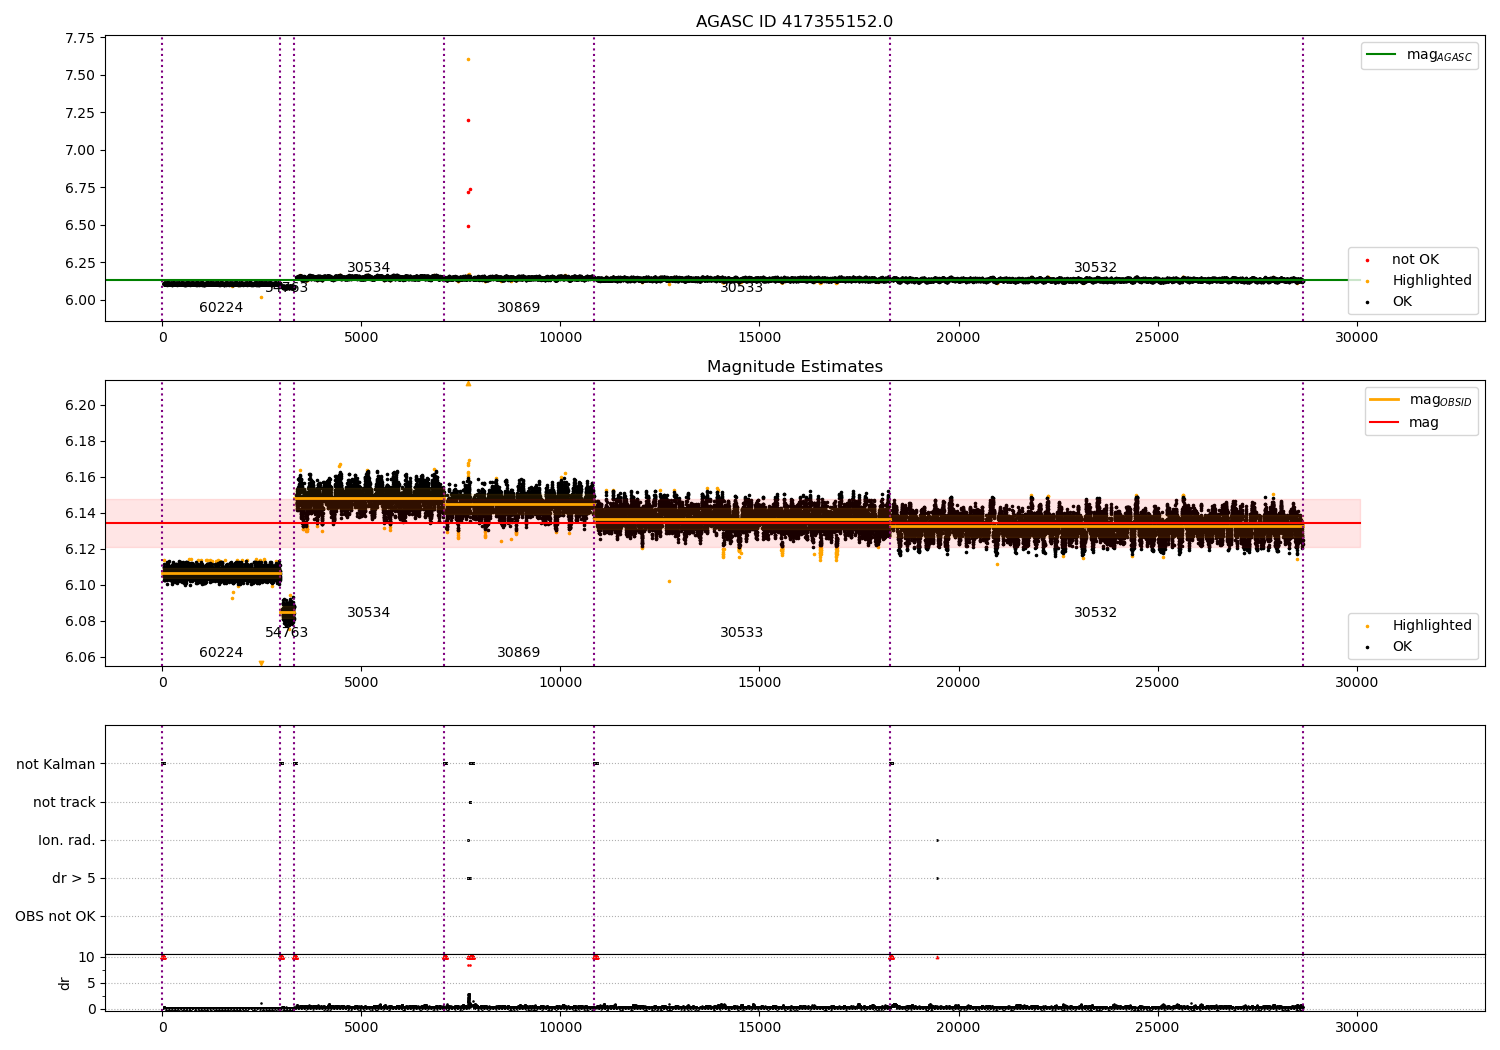1500x1050 pixels.
Task: Click the 6.18 y-axis tick label
Action: tap(79, 441)
